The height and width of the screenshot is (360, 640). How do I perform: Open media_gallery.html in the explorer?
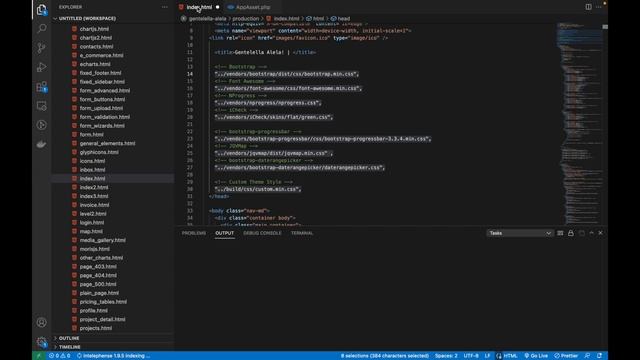coord(102,240)
